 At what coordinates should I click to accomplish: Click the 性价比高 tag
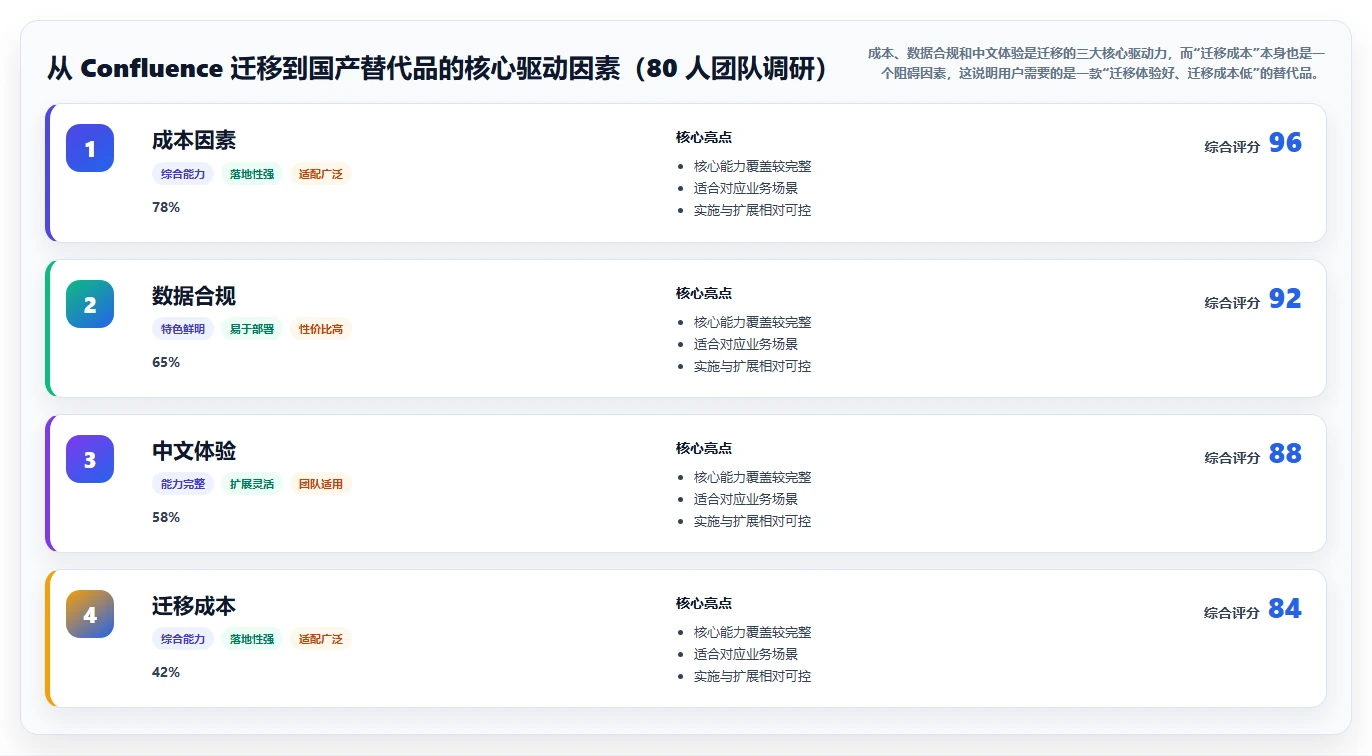[321, 329]
